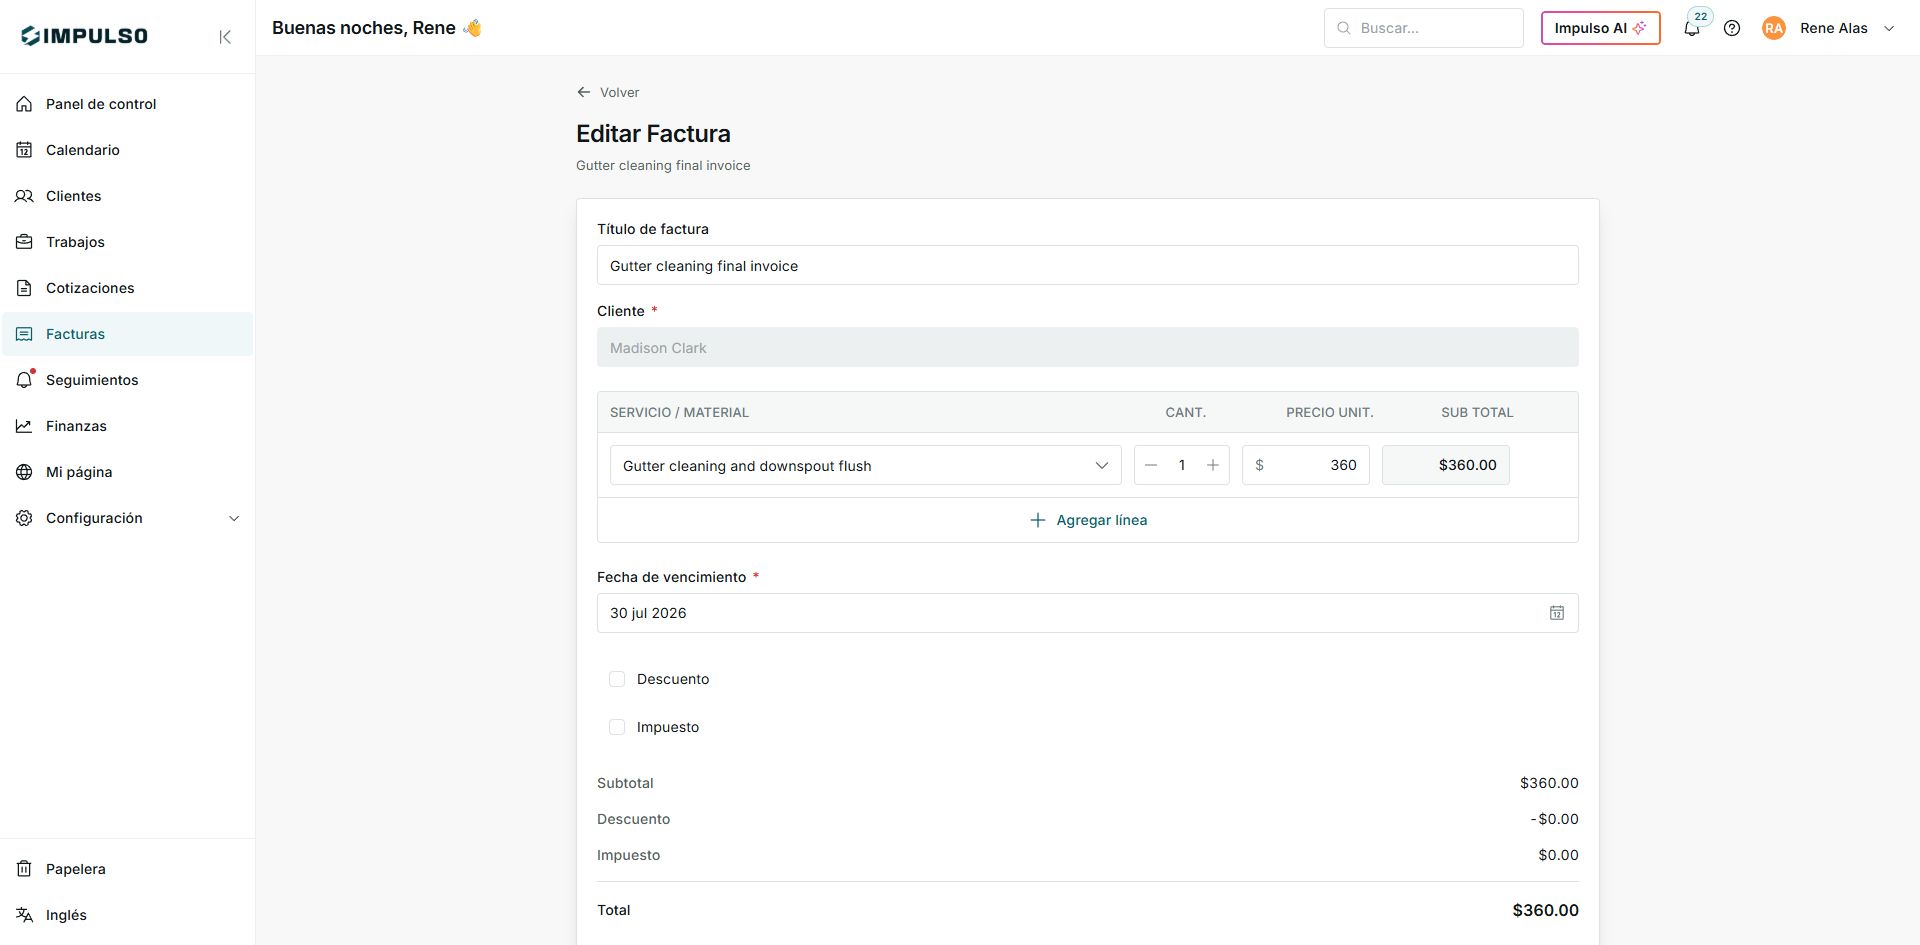
Task: Enable the Impuesto checkbox
Action: click(617, 727)
